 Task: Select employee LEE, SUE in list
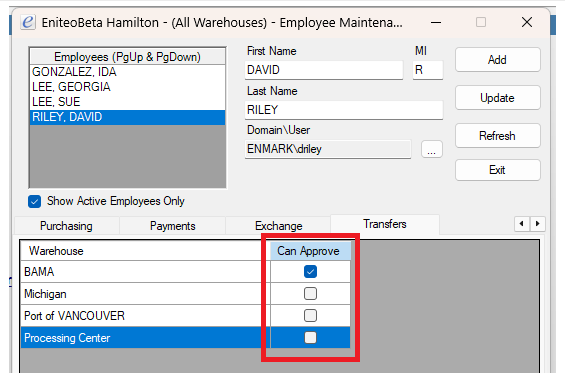(x=128, y=102)
